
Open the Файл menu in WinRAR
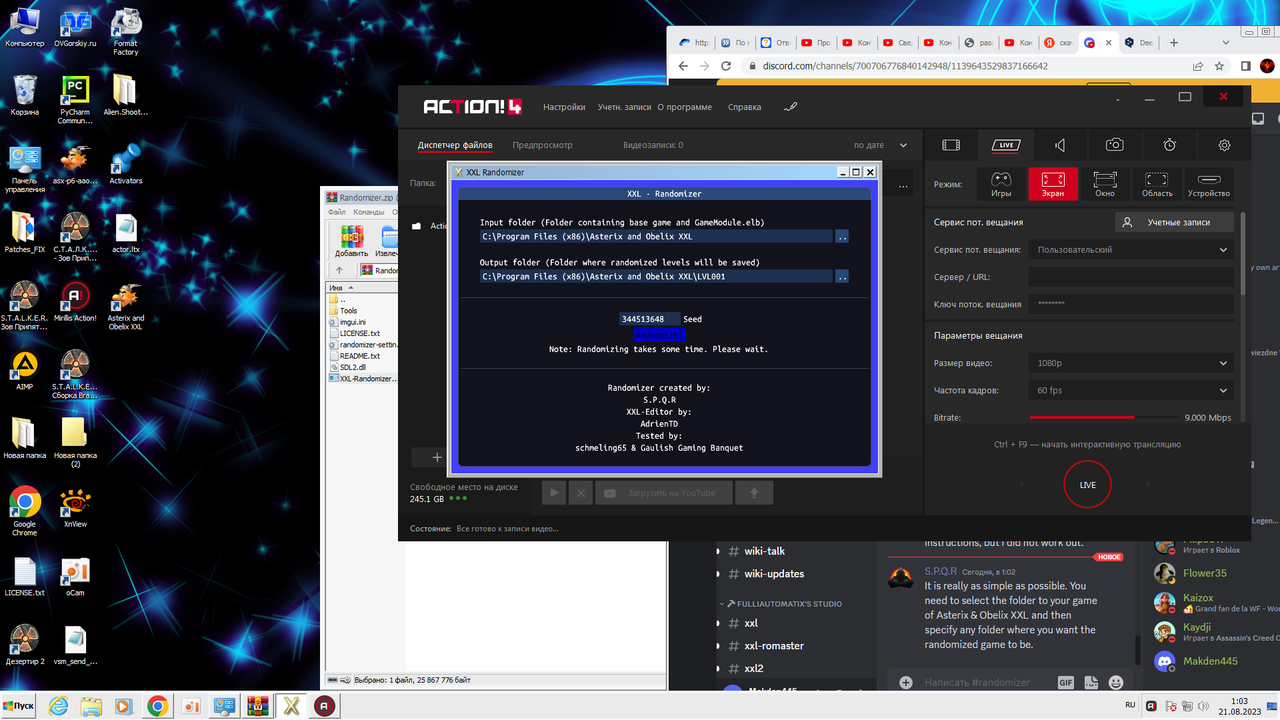tap(336, 212)
